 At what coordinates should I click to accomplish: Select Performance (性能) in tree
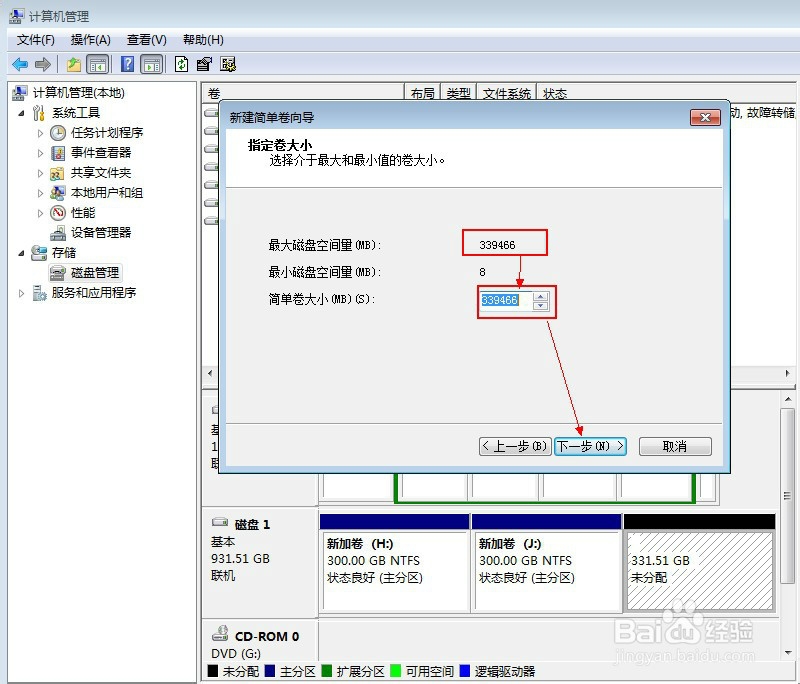83,213
